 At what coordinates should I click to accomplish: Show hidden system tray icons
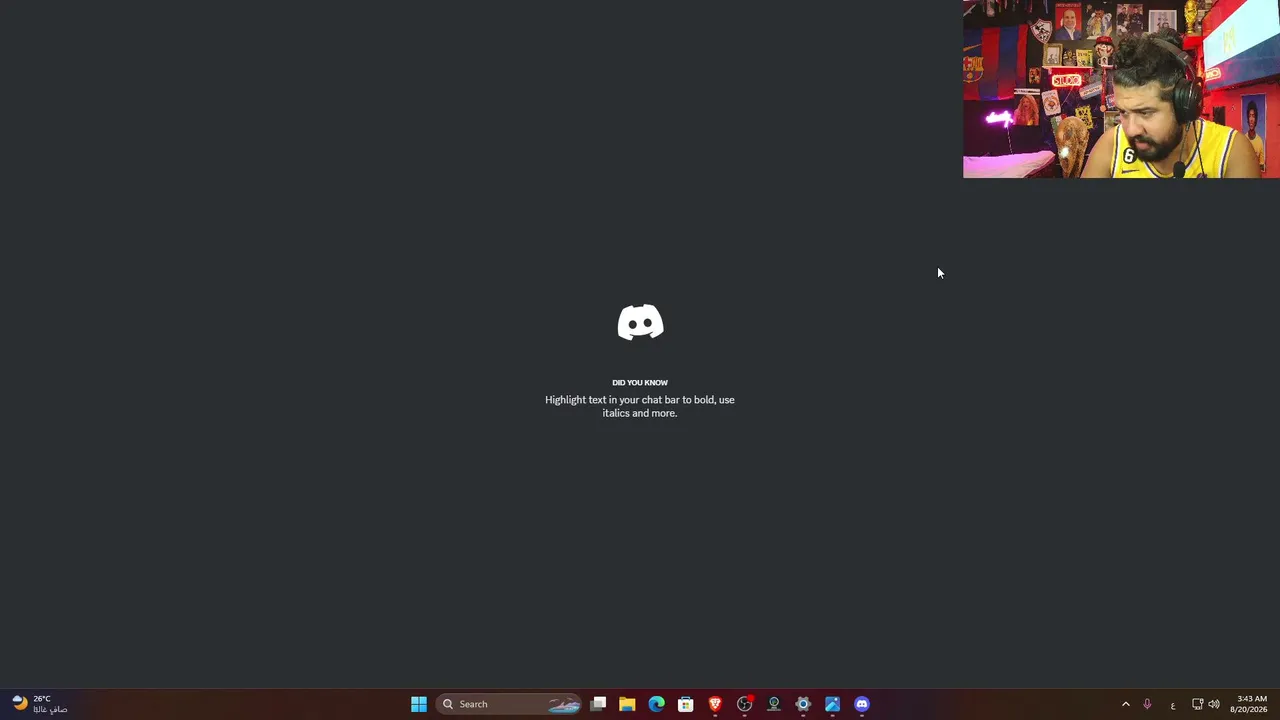(x=1125, y=704)
